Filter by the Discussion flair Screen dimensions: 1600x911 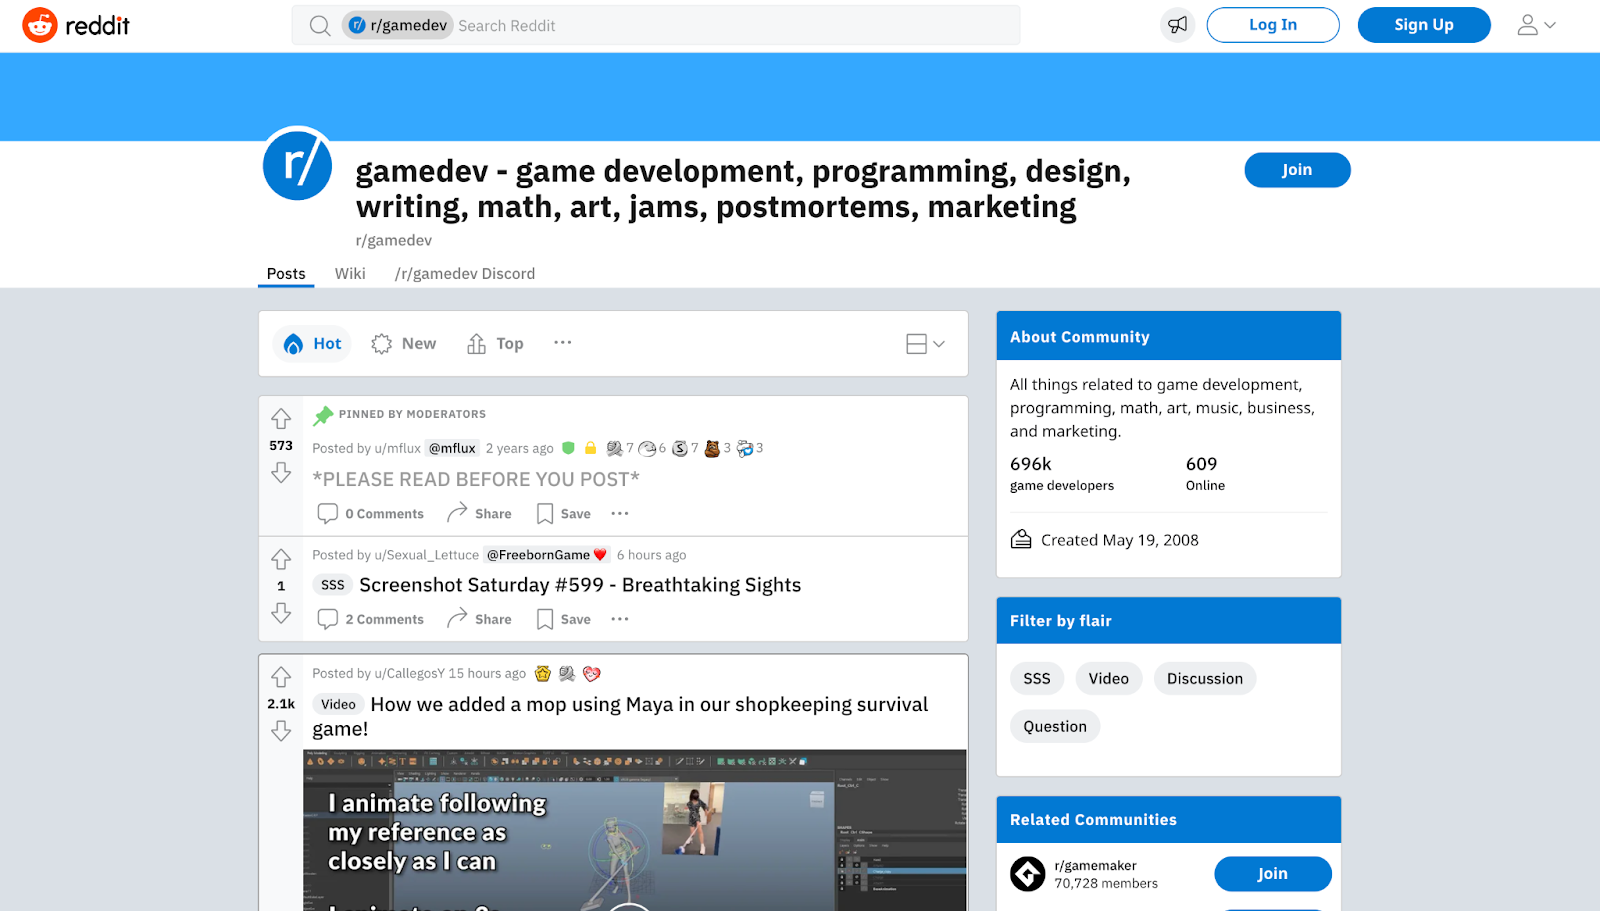(1205, 679)
